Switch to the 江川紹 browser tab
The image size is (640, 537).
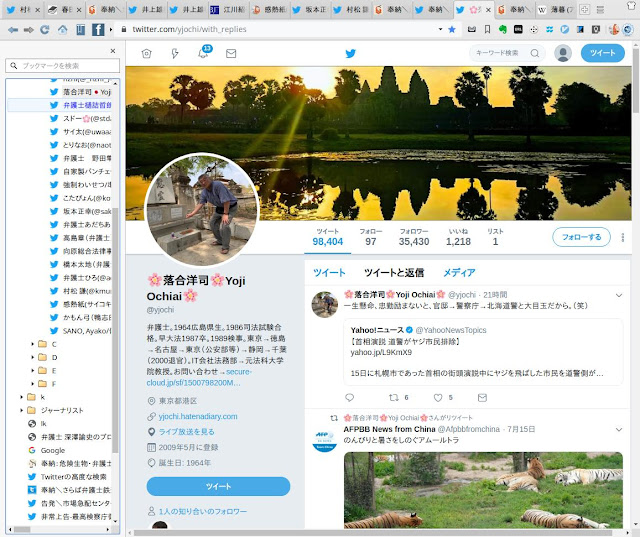228,10
